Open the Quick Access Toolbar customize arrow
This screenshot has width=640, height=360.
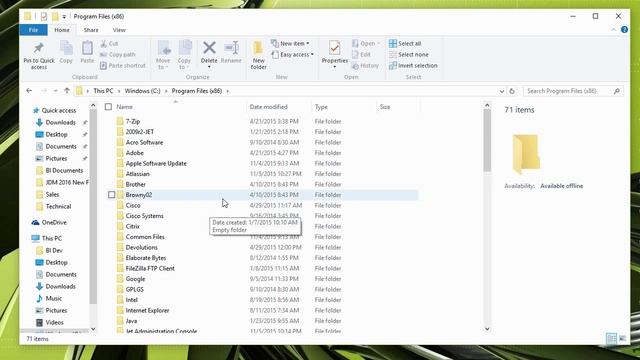pos(64,17)
